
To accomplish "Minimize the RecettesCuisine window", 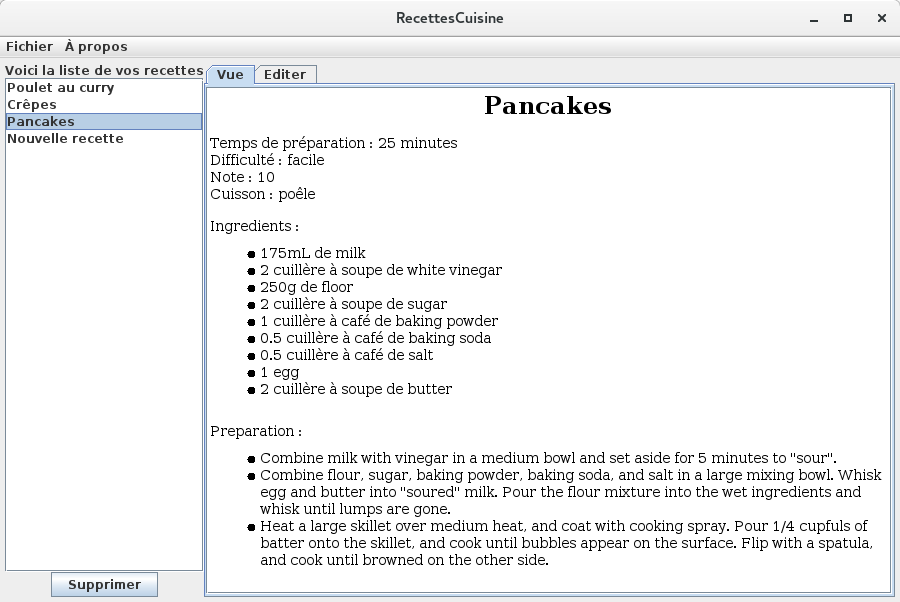I will tap(814, 19).
